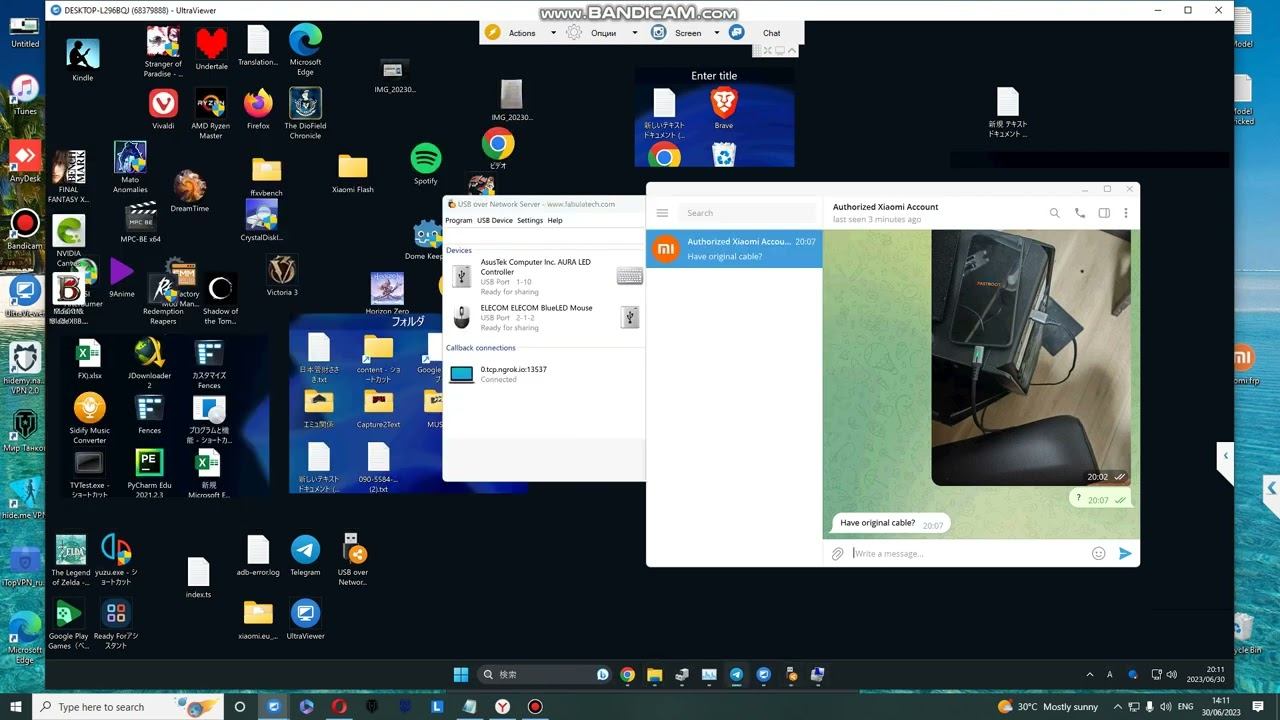Open the local Windows 10 Start menu
Screen dimensions: 1280x720
tap(16, 707)
